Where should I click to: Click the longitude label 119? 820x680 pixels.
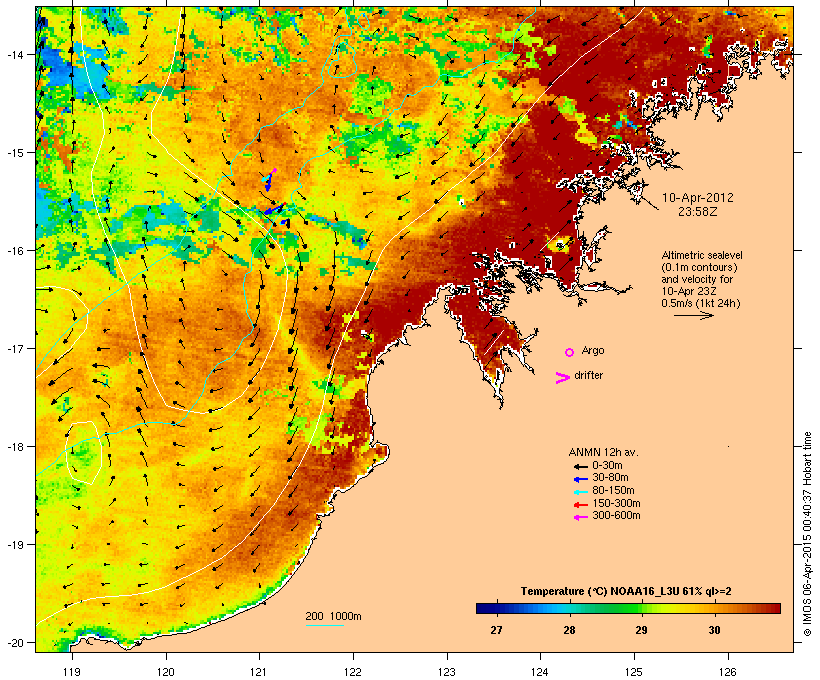(x=72, y=672)
